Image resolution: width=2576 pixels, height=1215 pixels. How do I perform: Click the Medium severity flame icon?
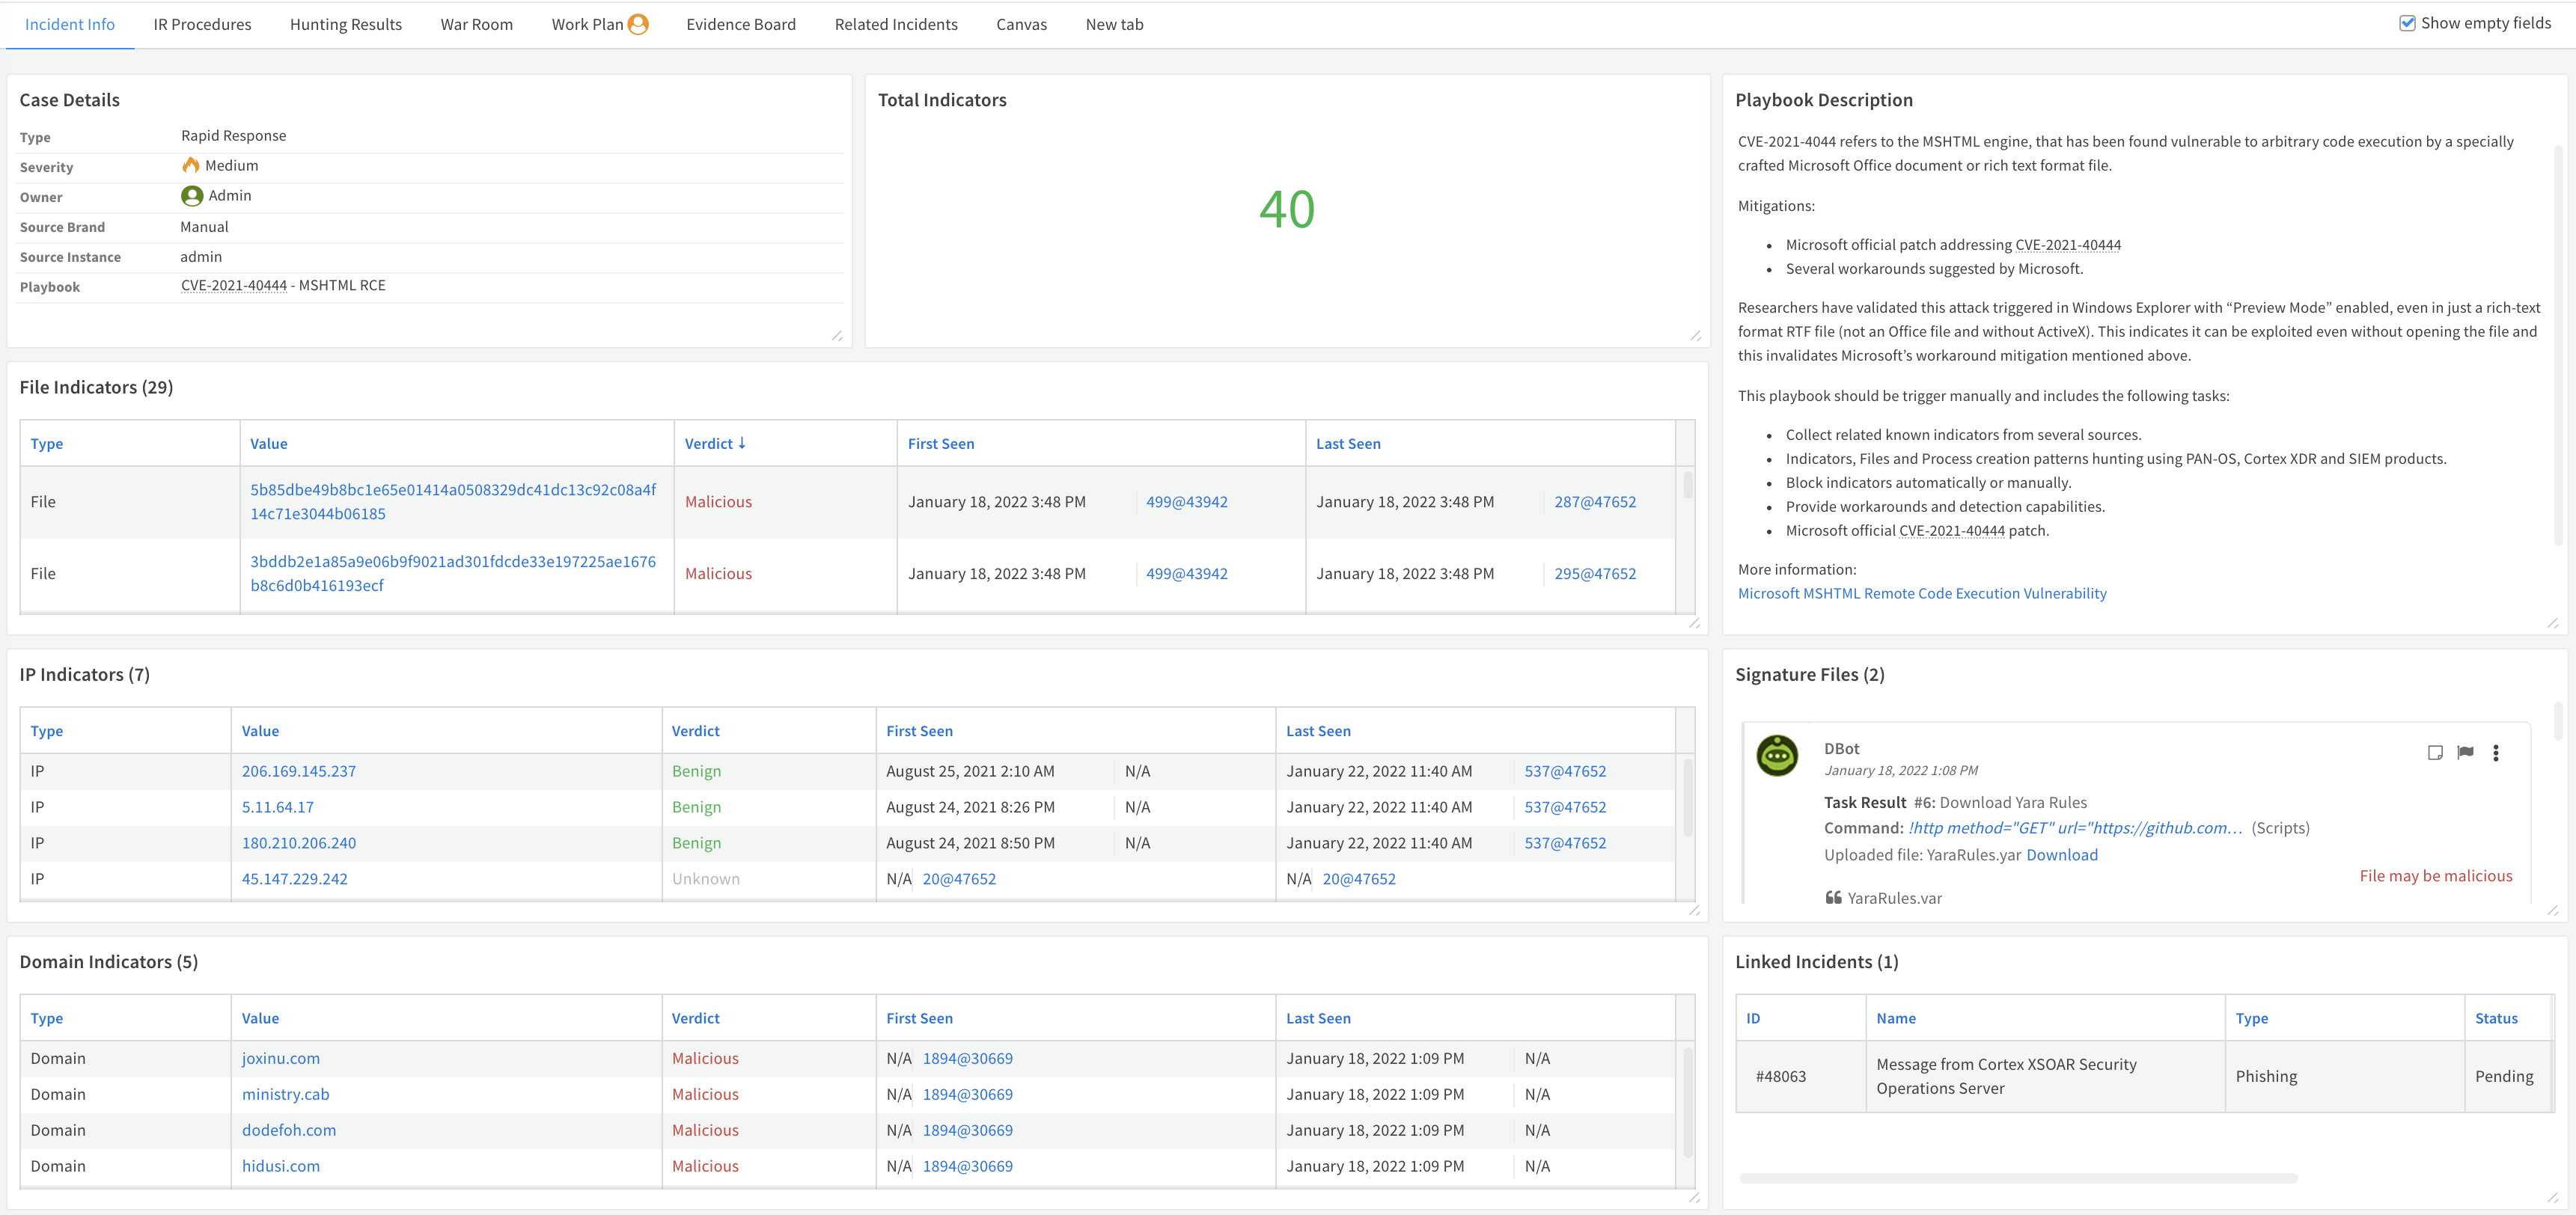190,165
